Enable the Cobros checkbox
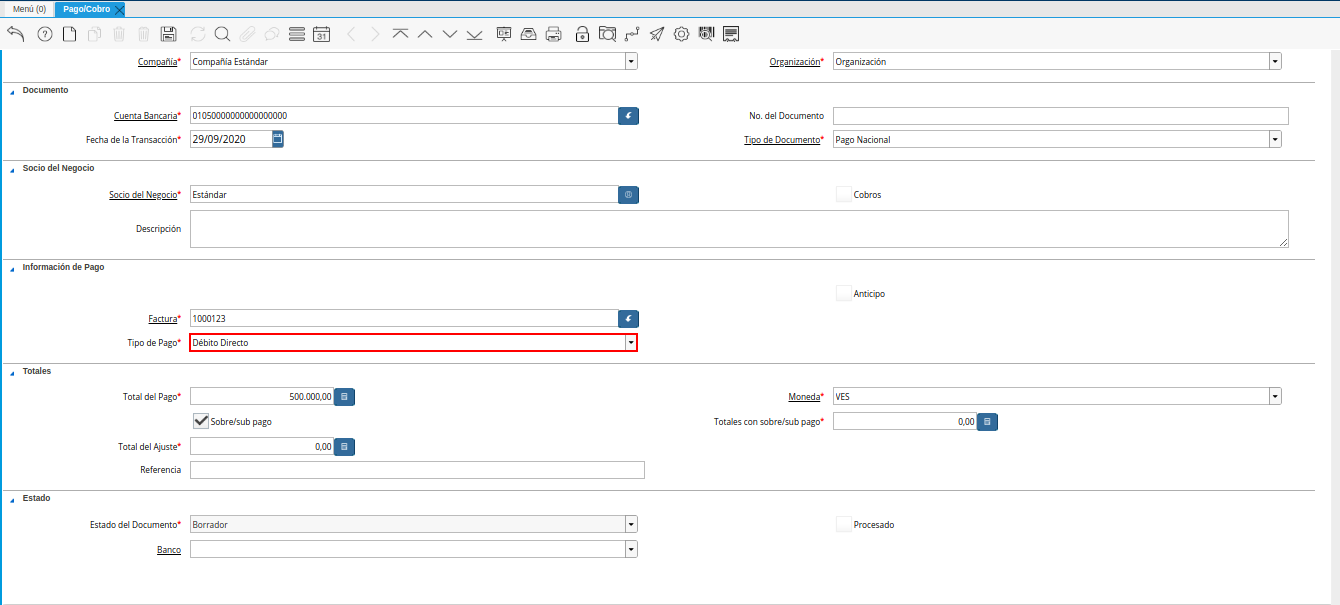 click(844, 194)
